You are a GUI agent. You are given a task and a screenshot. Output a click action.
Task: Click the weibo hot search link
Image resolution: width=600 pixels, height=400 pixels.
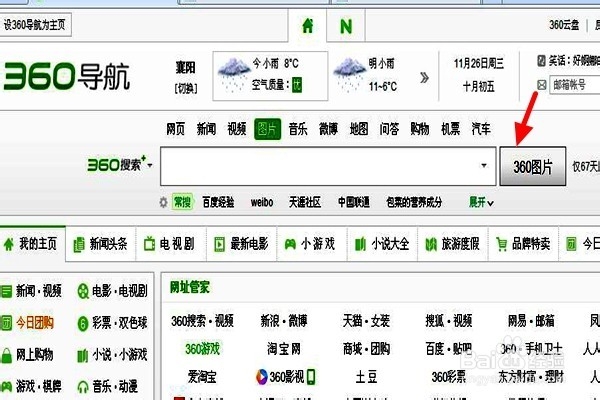[262, 202]
